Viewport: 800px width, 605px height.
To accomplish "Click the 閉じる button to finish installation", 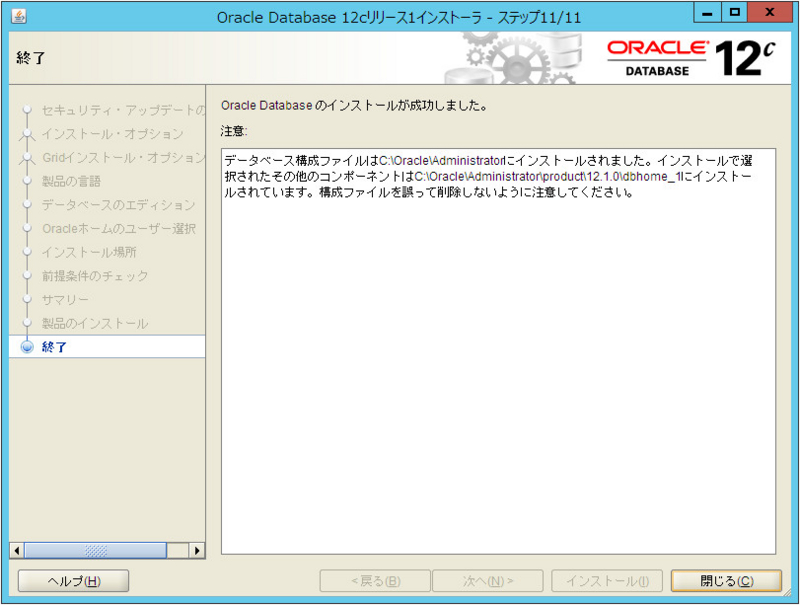I will click(x=727, y=580).
